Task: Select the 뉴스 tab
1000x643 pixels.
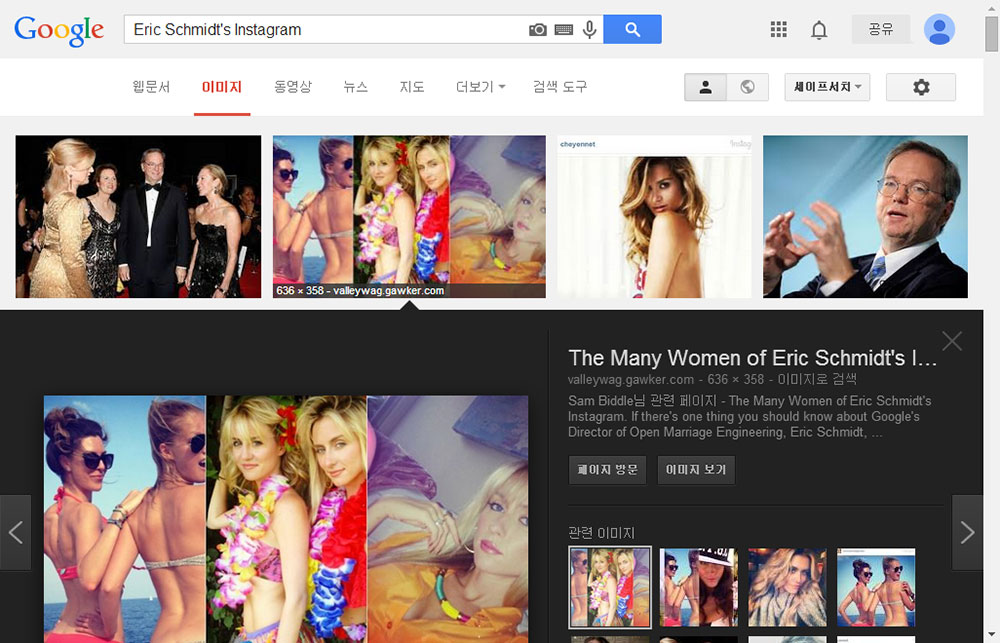Action: tap(355, 87)
